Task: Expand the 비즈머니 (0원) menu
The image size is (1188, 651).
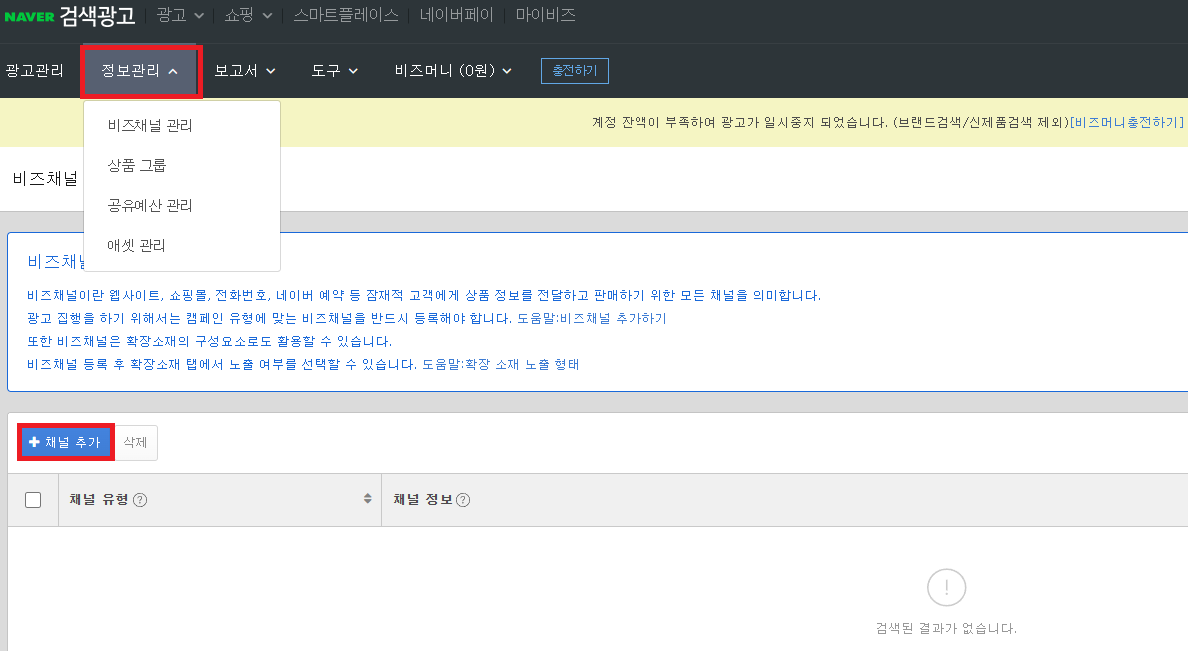Action: tap(453, 70)
